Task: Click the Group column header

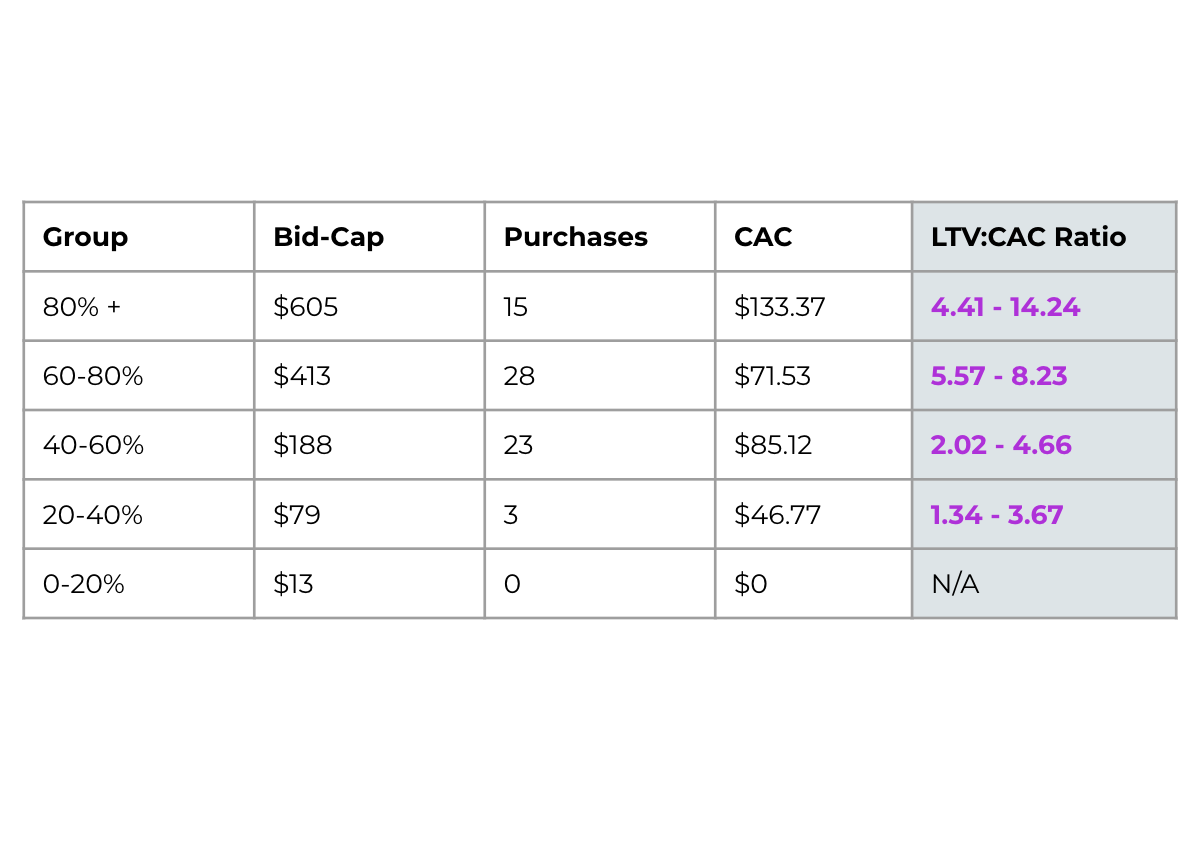Action: pyautogui.click(x=139, y=237)
